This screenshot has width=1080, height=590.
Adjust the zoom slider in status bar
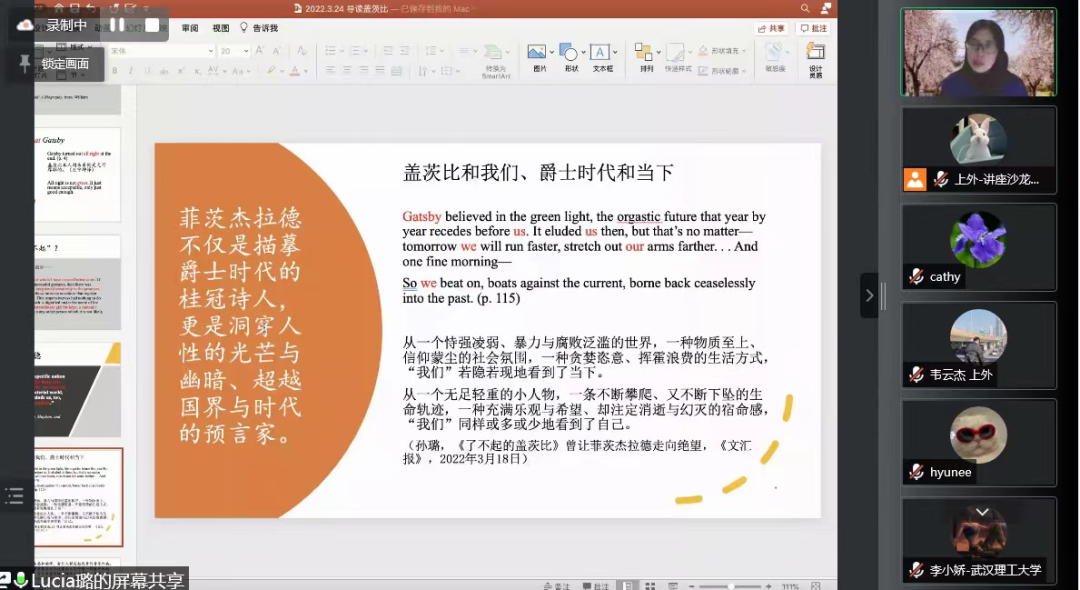coord(732,585)
